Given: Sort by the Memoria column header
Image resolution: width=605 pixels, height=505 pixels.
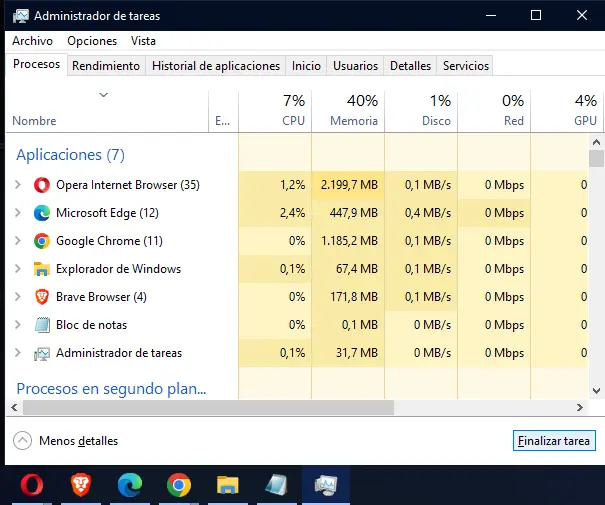Looking at the screenshot, I should tap(348, 111).
